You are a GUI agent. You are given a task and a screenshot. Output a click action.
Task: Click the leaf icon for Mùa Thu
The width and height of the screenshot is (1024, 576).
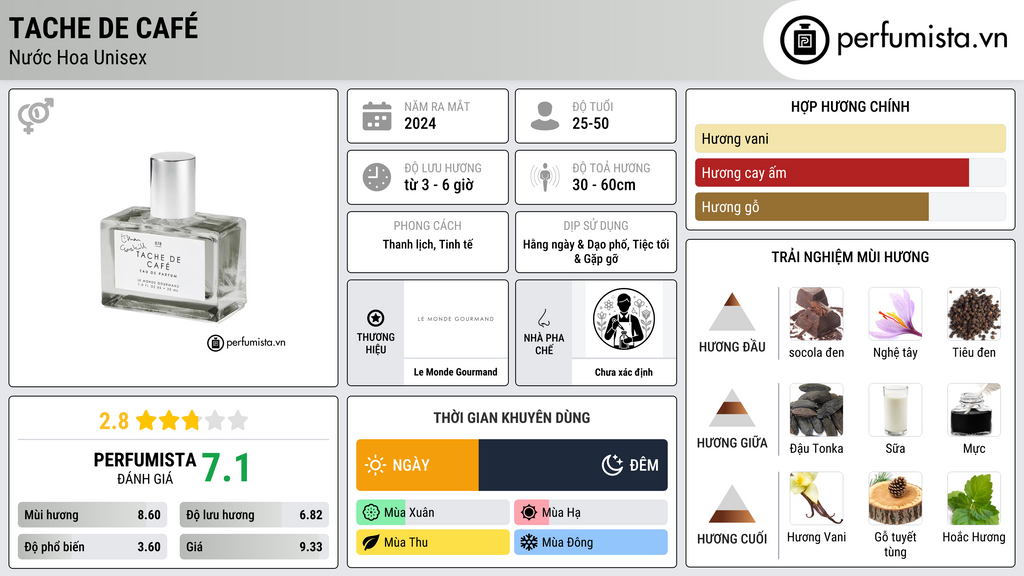tap(371, 542)
